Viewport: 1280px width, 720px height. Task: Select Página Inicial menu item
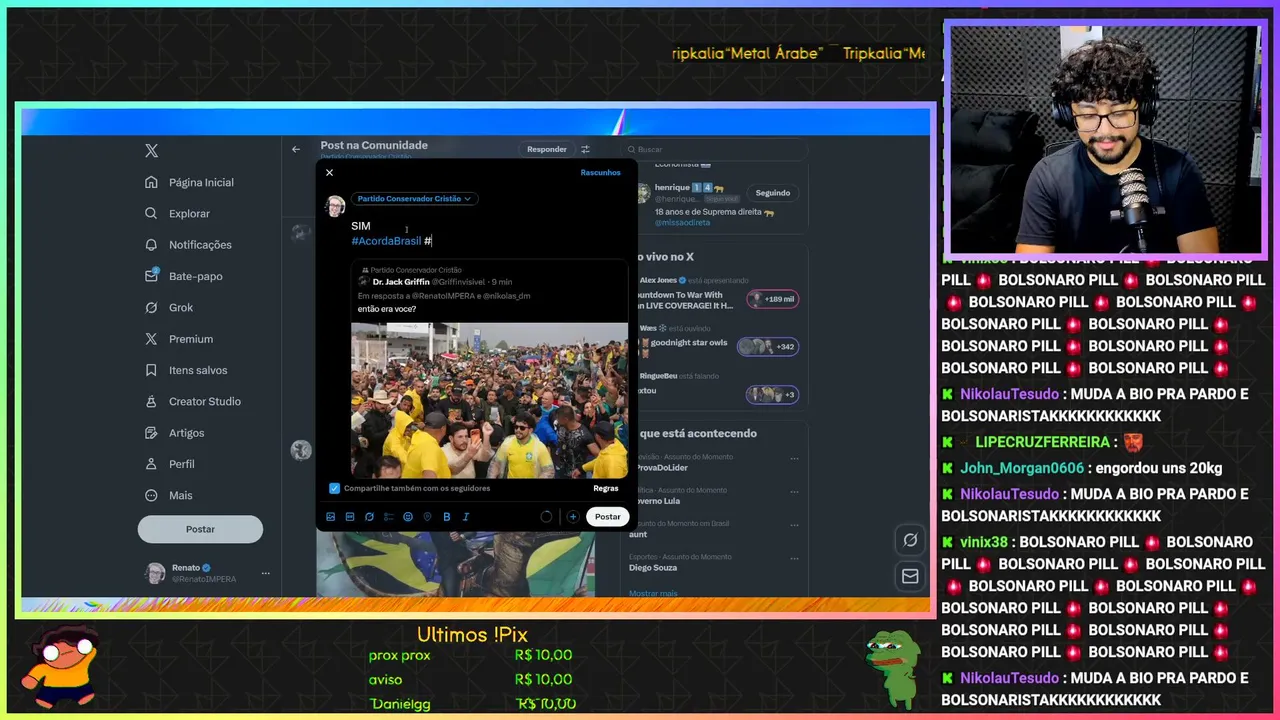(201, 182)
